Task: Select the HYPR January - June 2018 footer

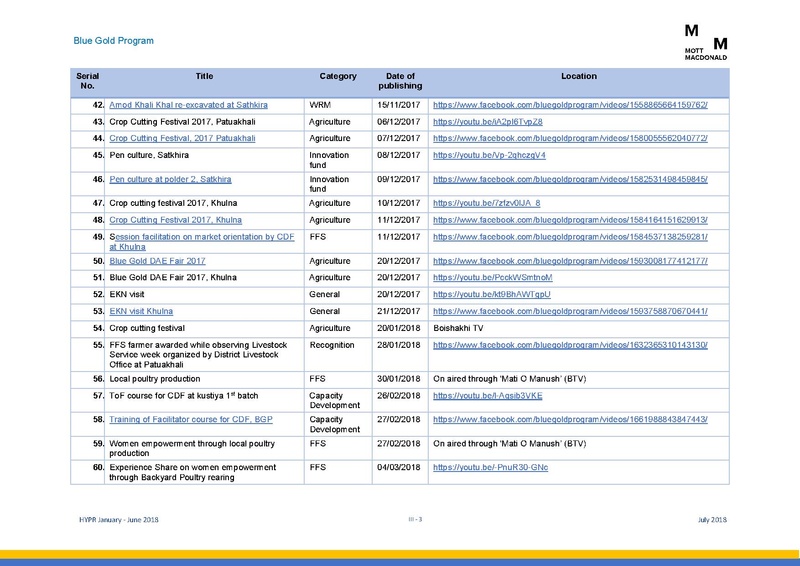Action: [x=118, y=520]
